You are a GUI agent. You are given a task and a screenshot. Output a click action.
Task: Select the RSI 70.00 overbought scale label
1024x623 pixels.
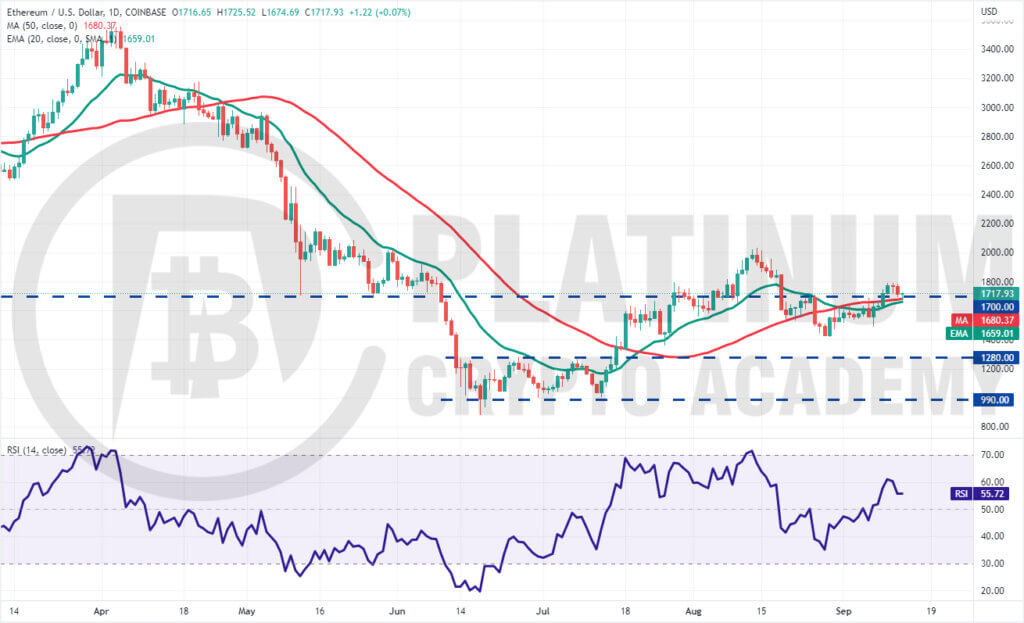[x=993, y=455]
